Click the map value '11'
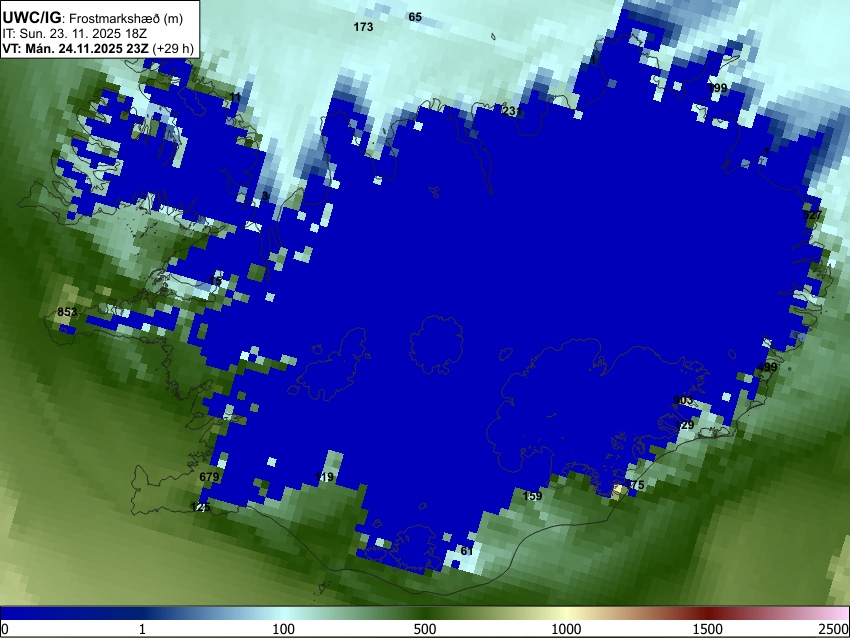Viewport: 850px width, 638px height. pos(235,97)
